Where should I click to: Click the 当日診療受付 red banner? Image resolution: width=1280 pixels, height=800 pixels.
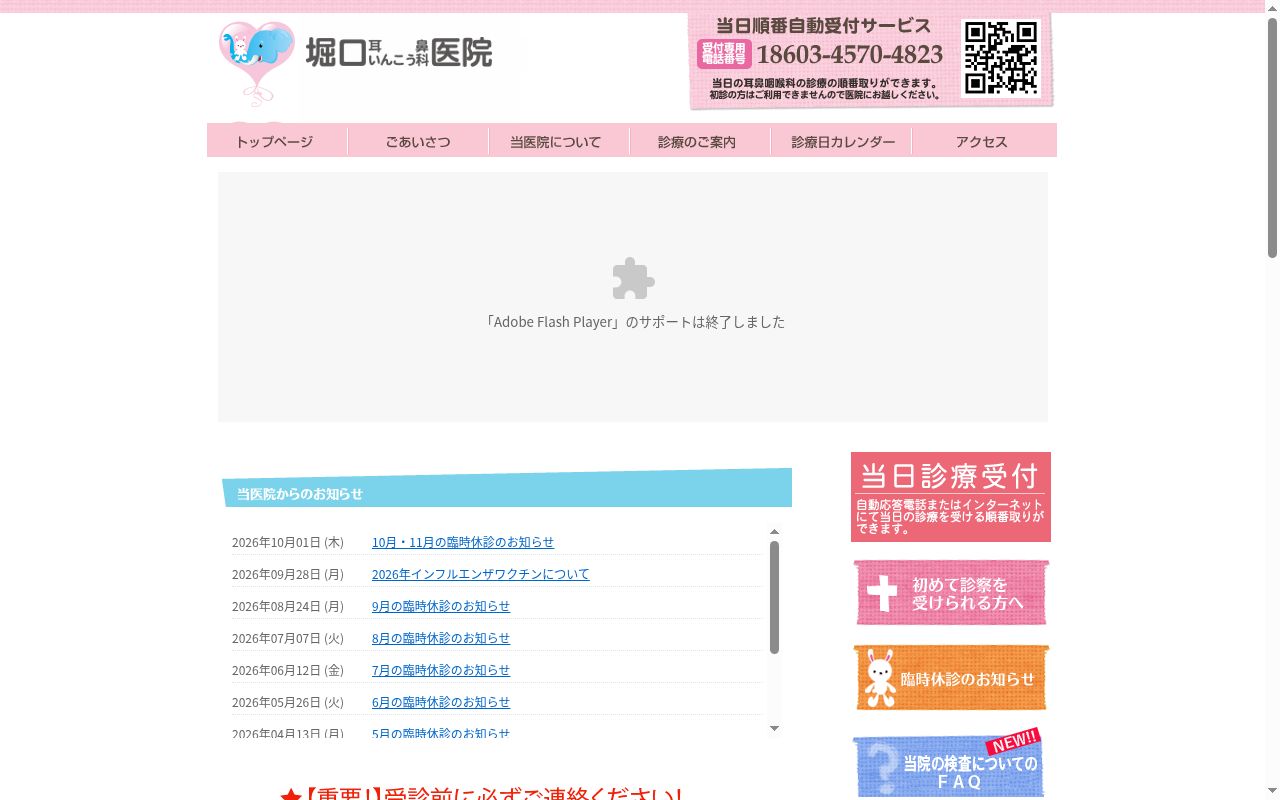[951, 497]
